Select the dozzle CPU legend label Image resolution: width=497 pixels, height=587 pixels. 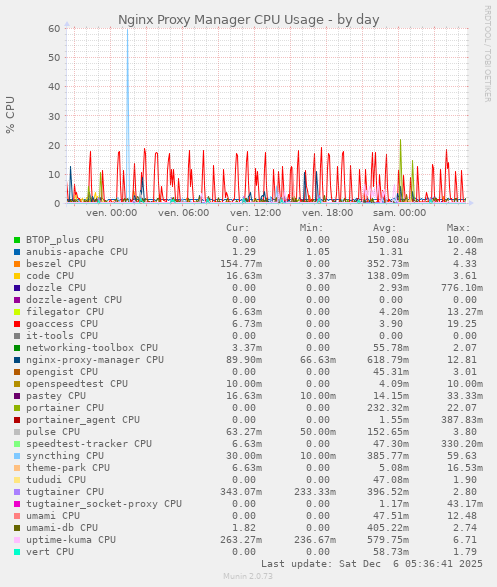pos(56,288)
